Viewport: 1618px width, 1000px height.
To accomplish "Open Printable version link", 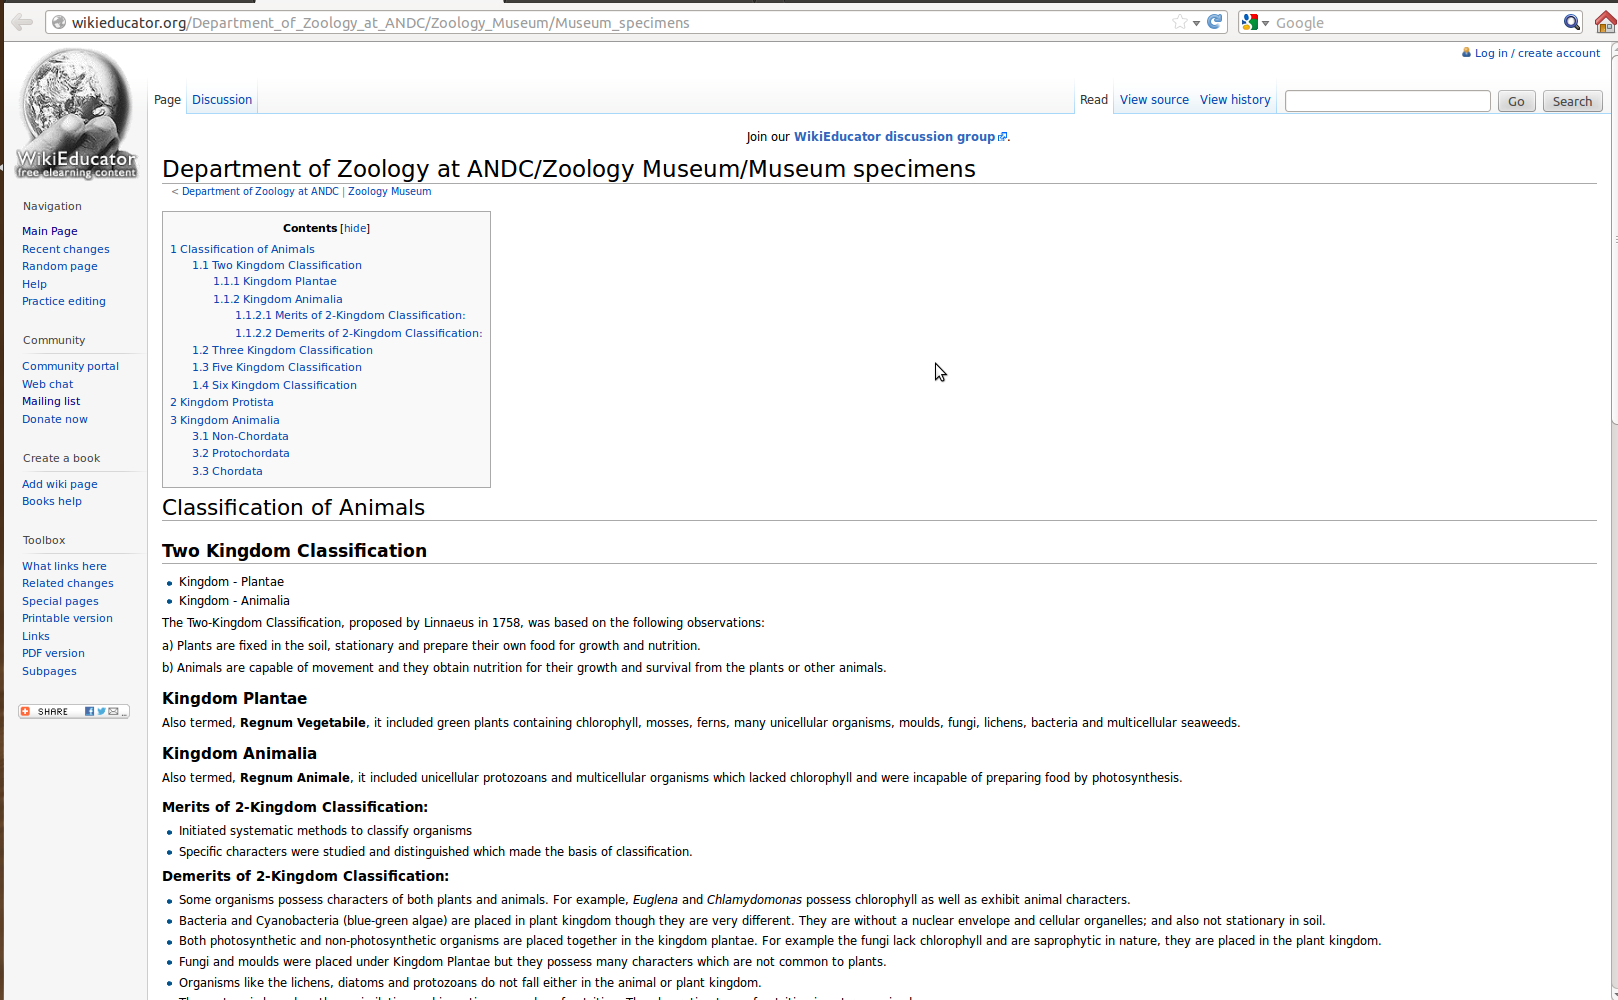I will point(67,618).
